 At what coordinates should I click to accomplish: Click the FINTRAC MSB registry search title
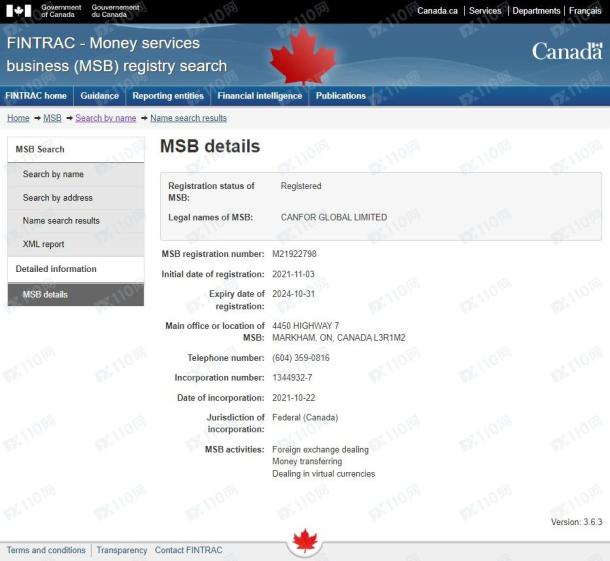(117, 54)
